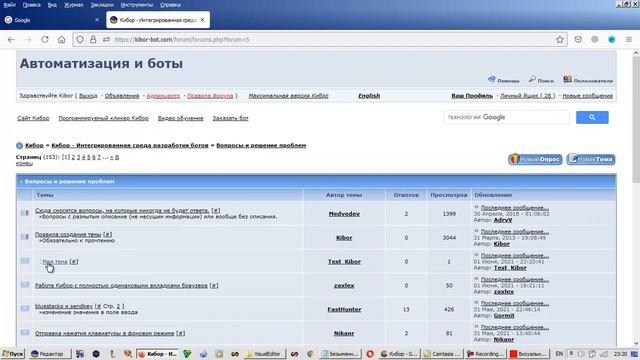Open the Справка menu
This screenshot has height=360, width=640.
(x=170, y=5)
